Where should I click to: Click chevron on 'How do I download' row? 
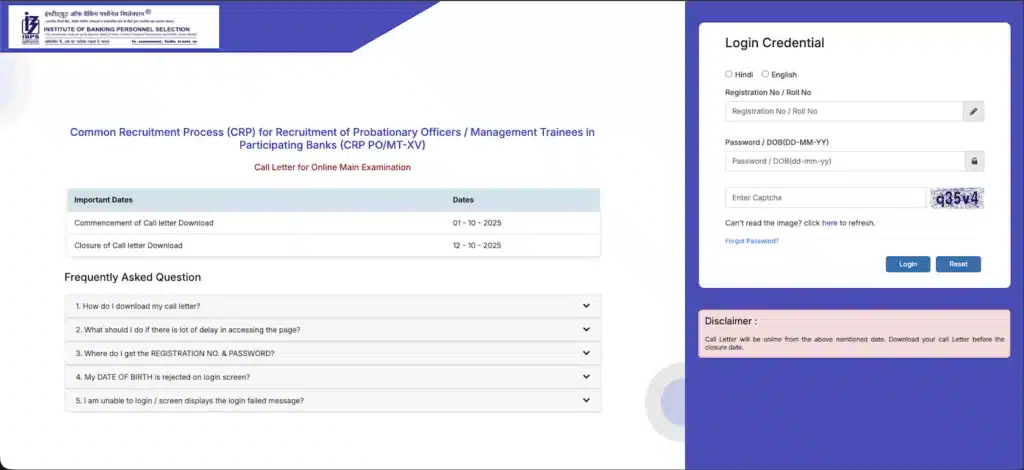(x=586, y=306)
